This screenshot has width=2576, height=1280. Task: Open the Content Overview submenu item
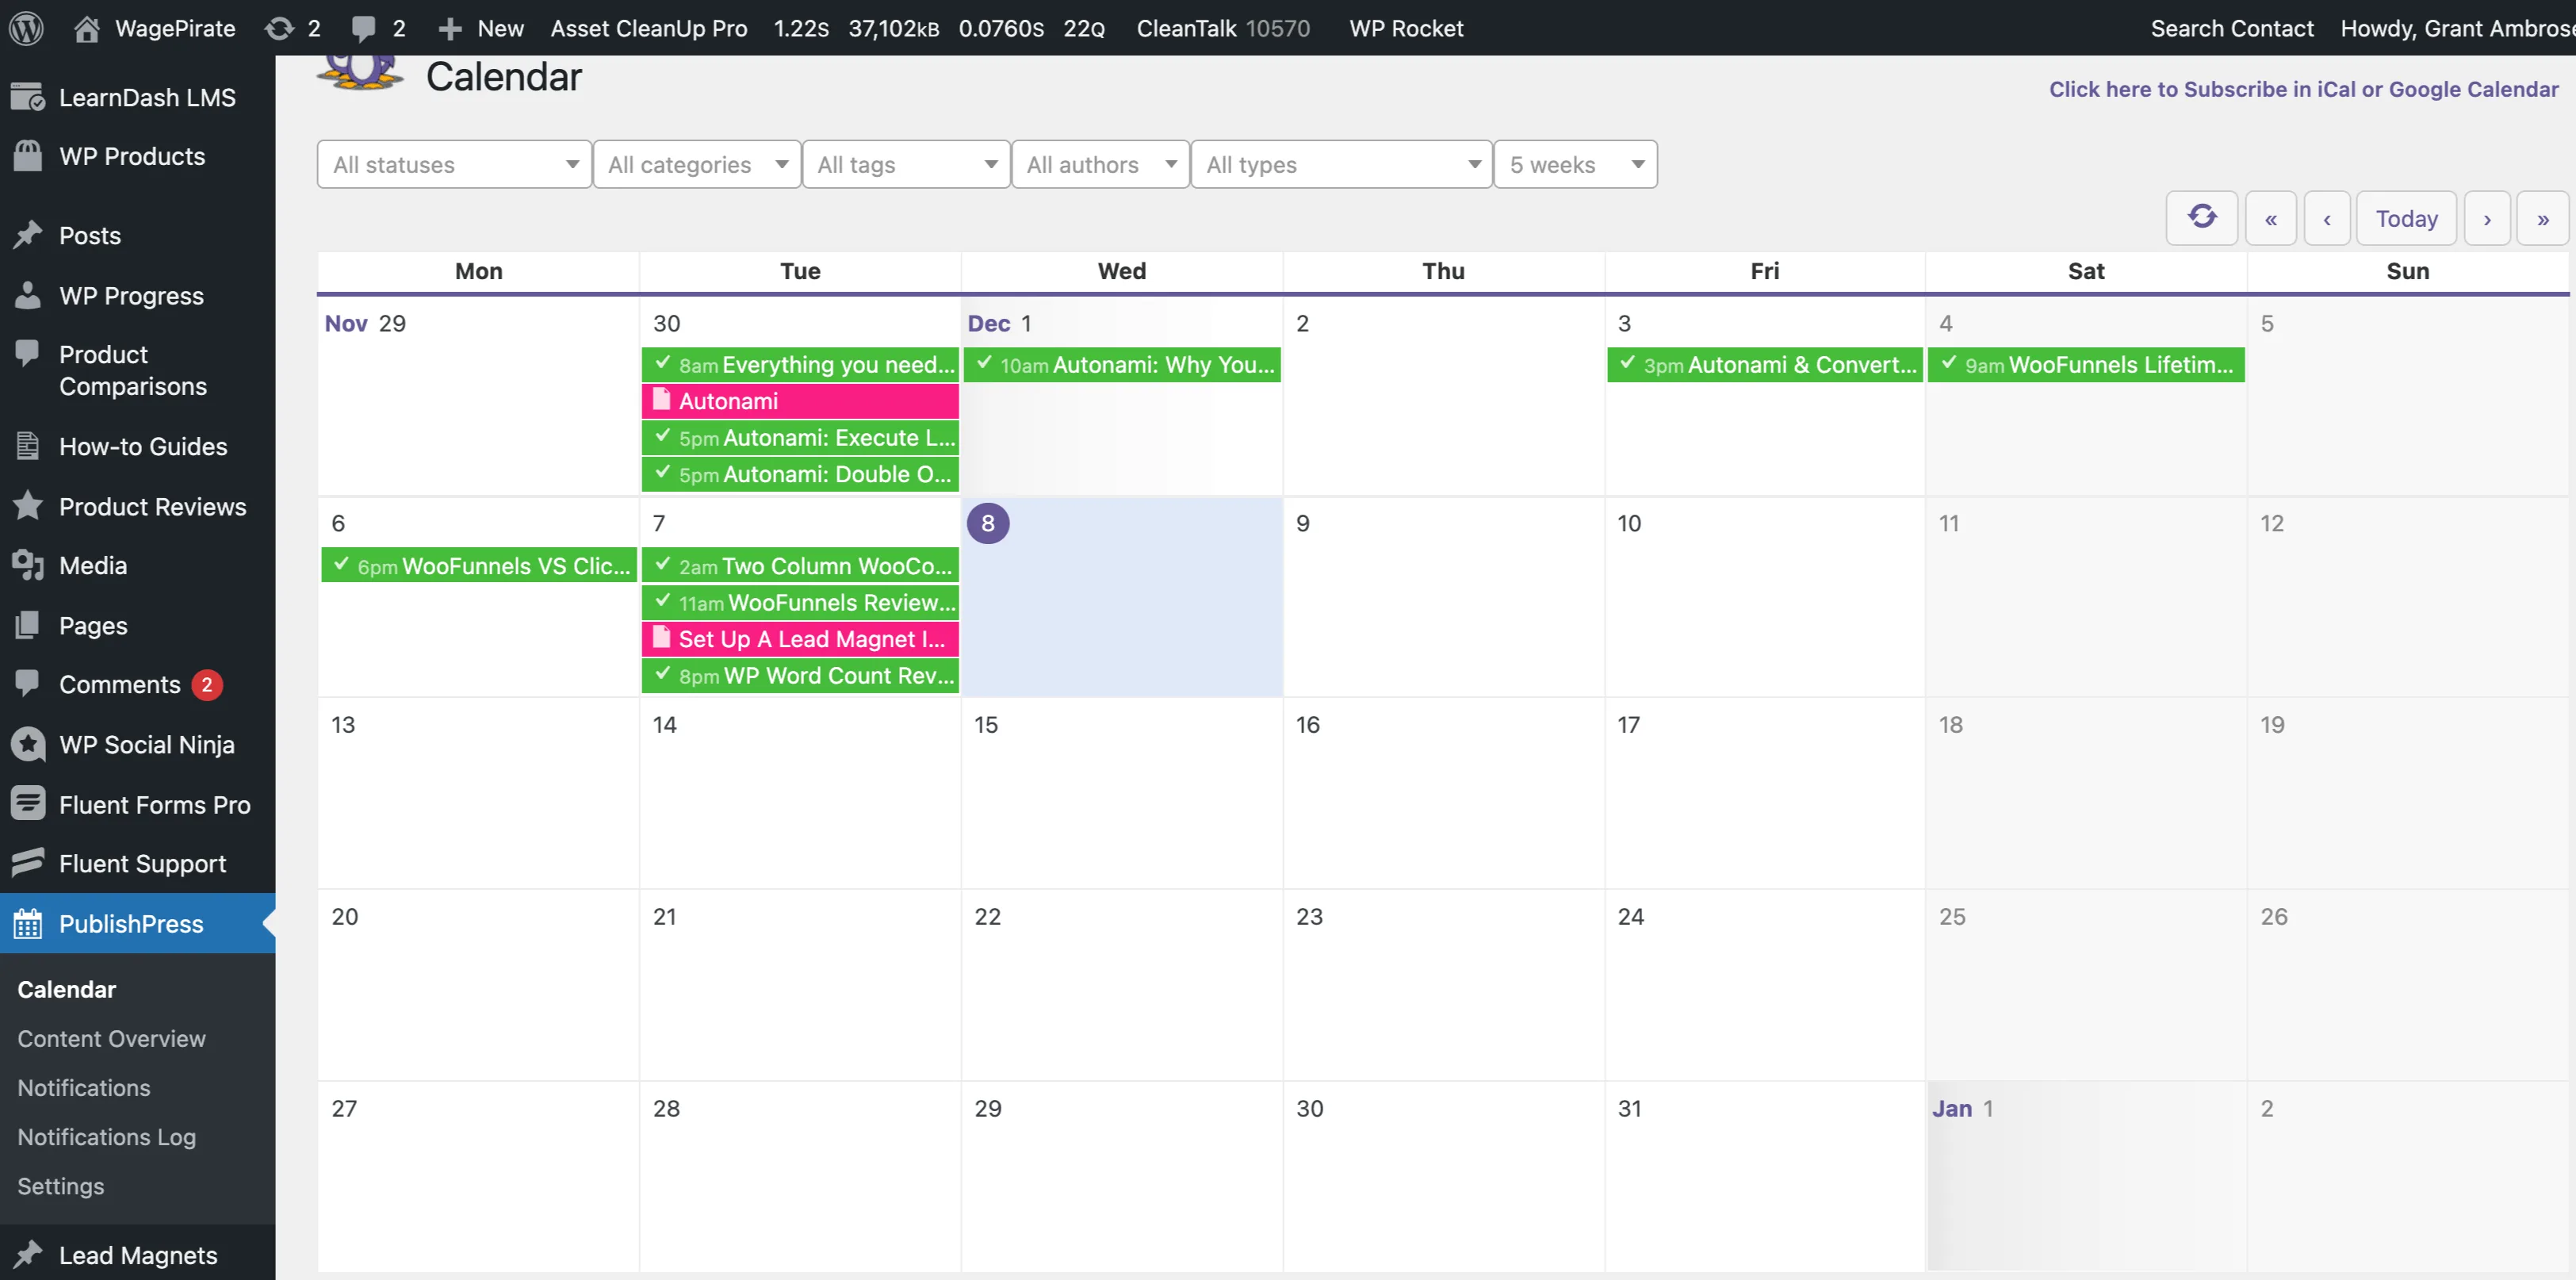pos(111,1038)
